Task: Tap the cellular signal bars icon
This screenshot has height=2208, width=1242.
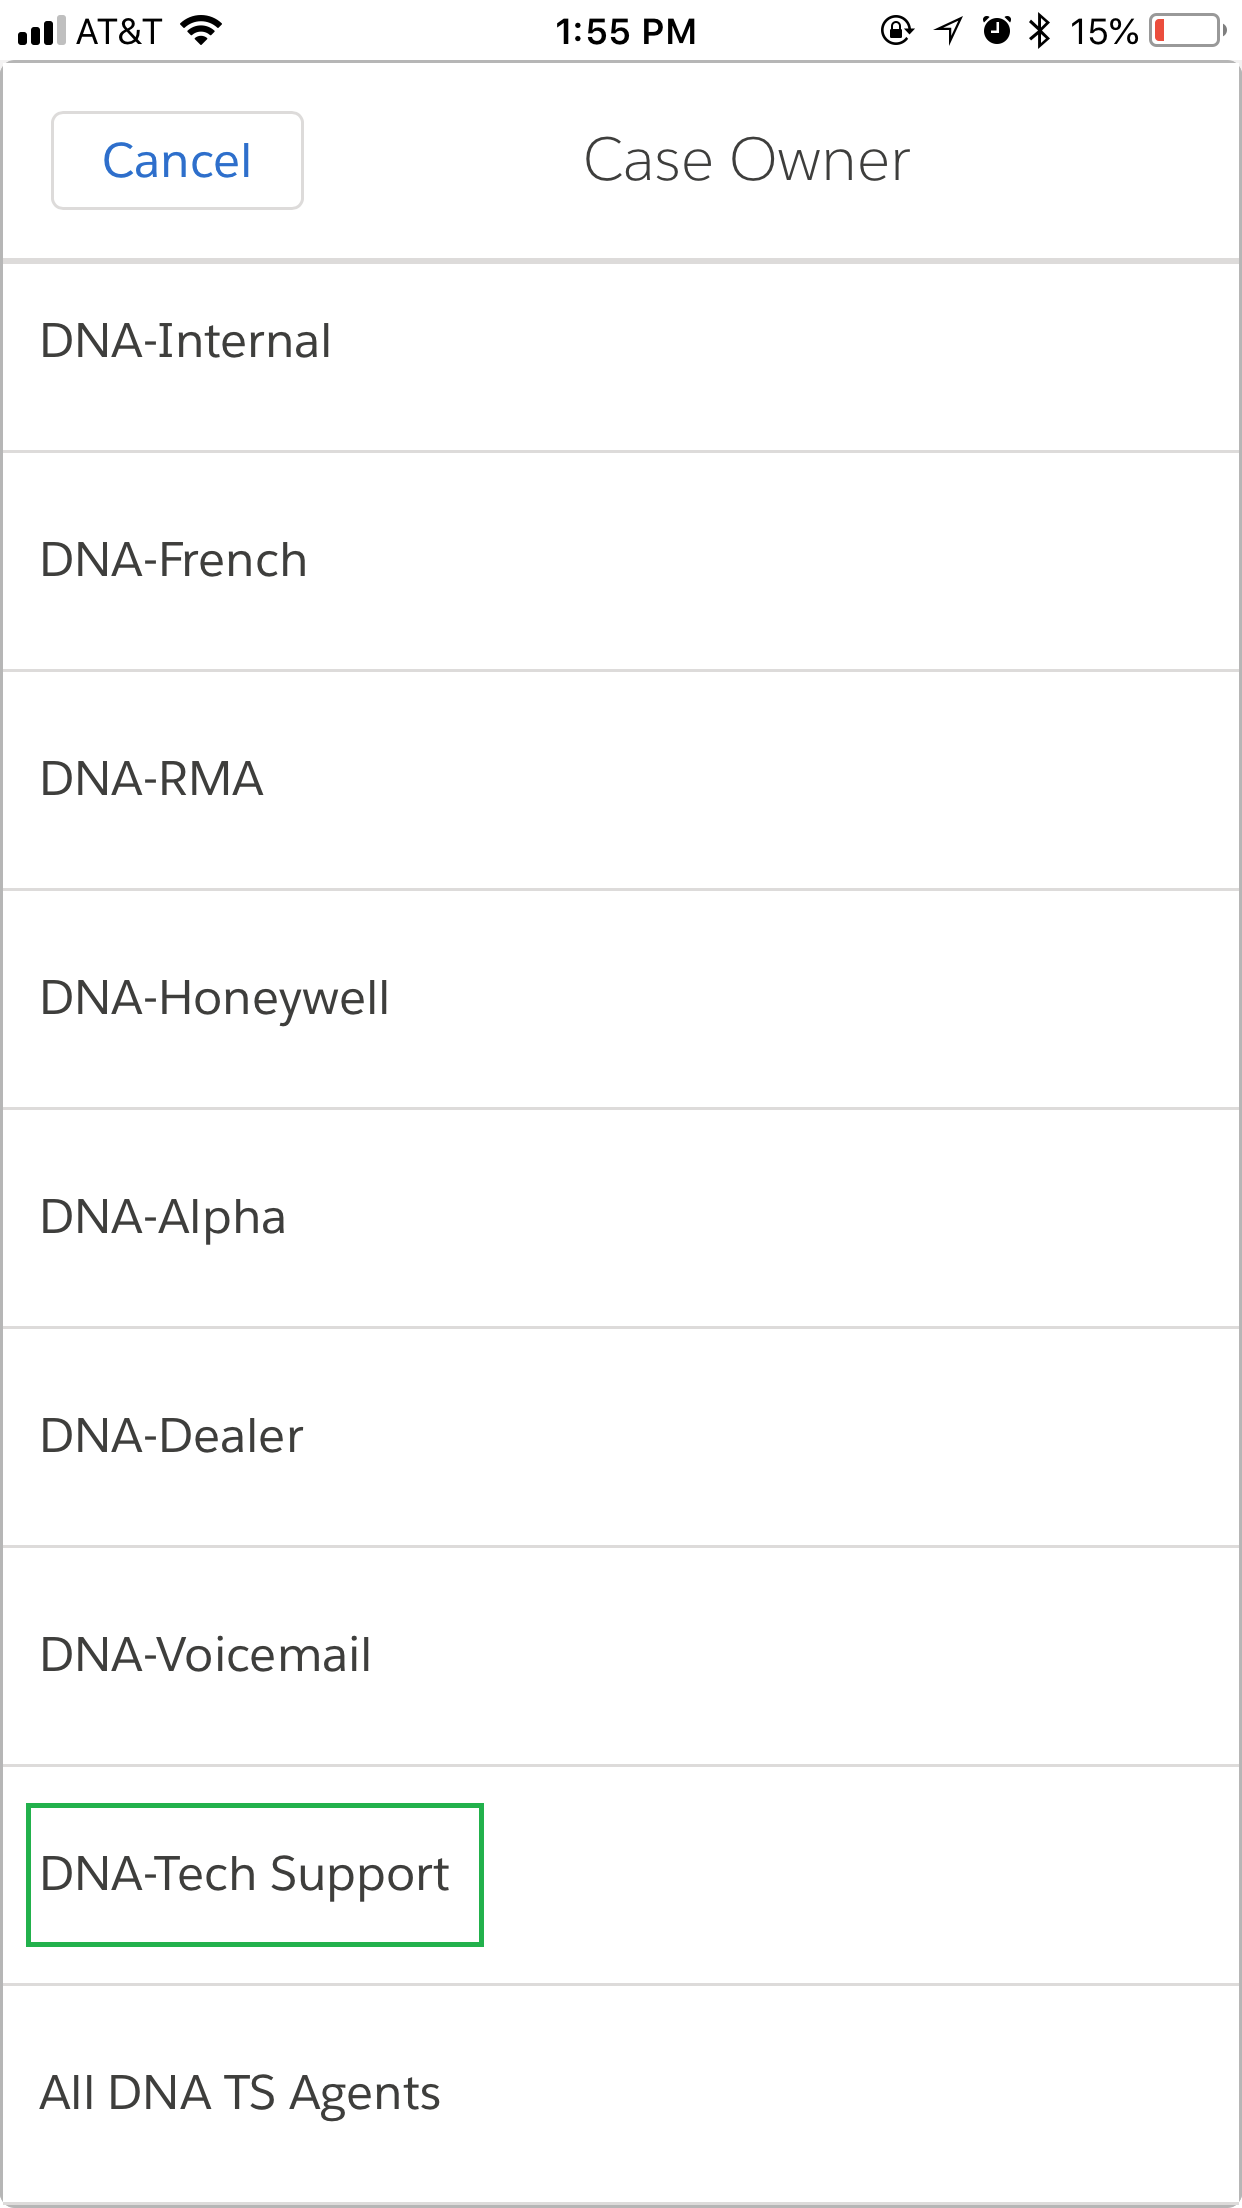Action: click(41, 31)
